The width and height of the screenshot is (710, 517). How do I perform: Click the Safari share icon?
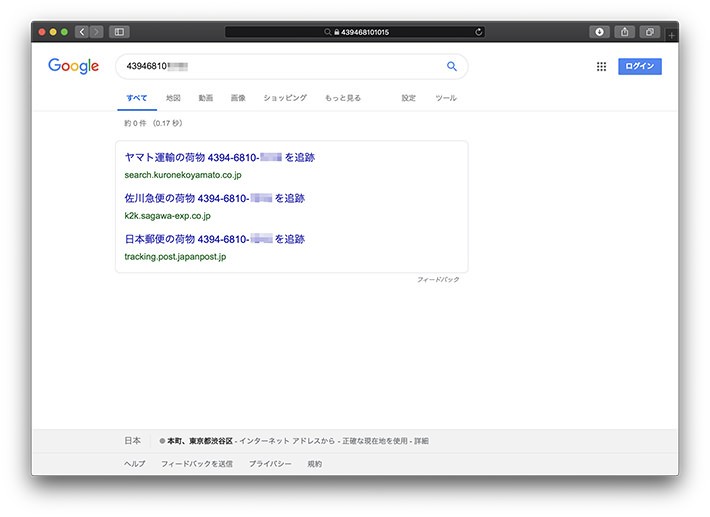tap(624, 32)
